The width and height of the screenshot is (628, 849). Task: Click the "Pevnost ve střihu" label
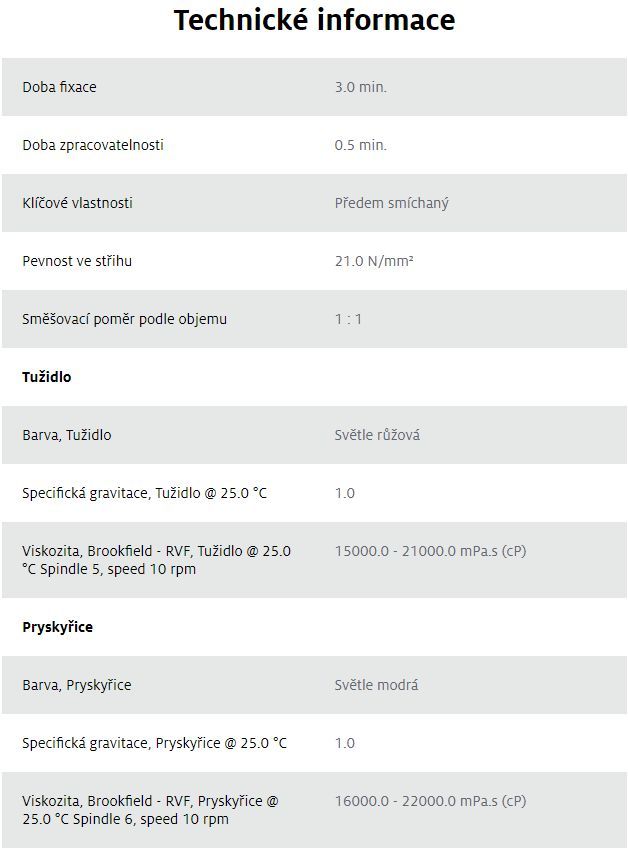(x=77, y=261)
